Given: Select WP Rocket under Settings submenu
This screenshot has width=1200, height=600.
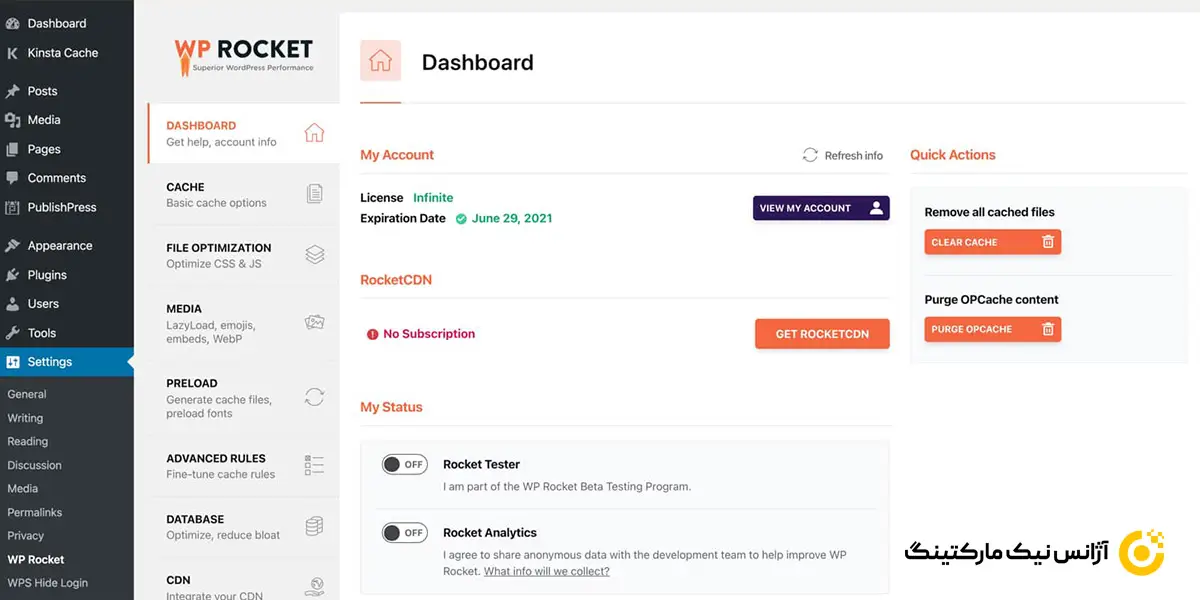Looking at the screenshot, I should [x=36, y=560].
